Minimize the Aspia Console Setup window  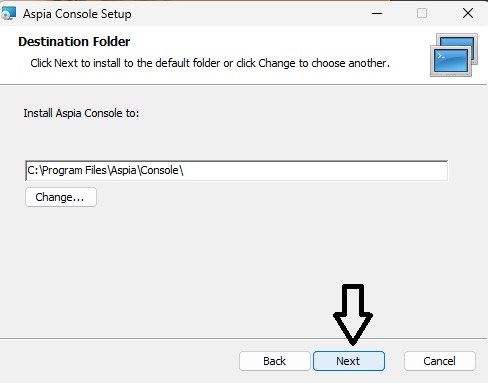click(x=377, y=14)
